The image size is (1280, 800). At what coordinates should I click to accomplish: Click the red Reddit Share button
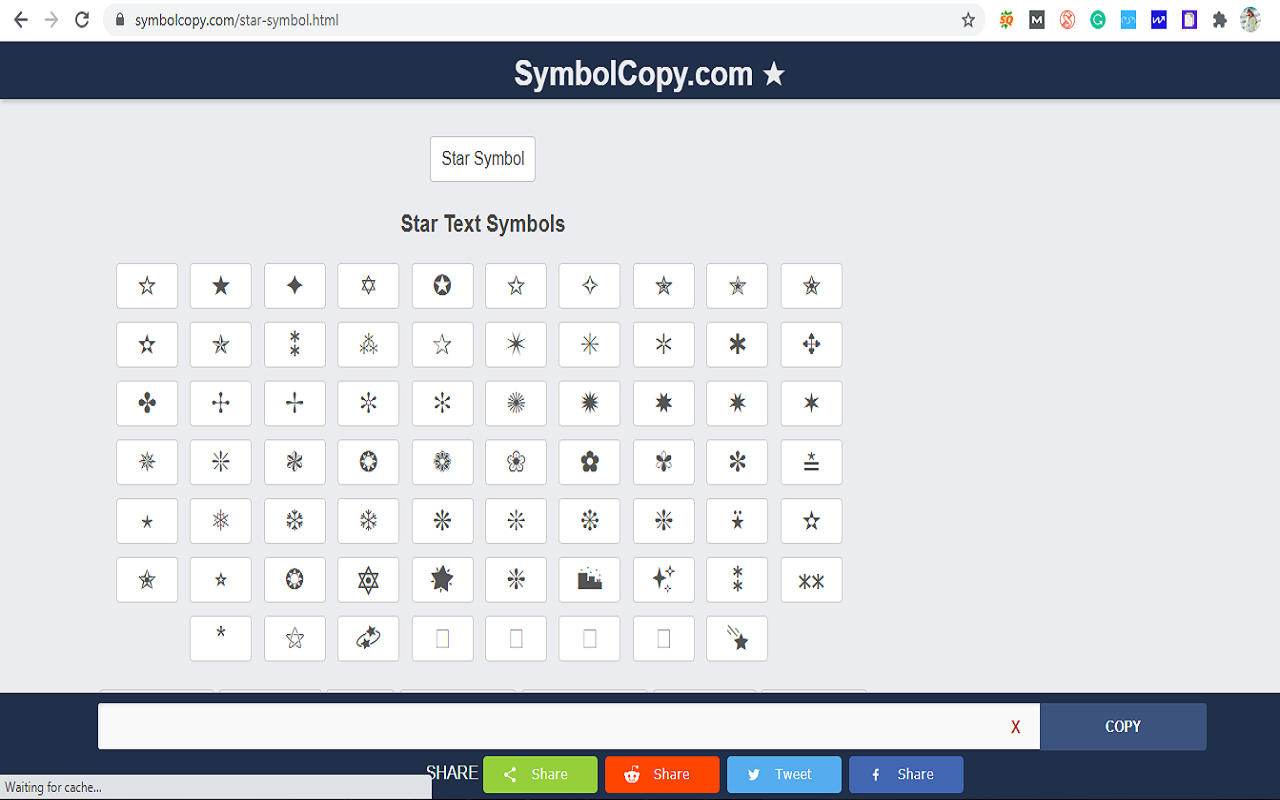662,773
